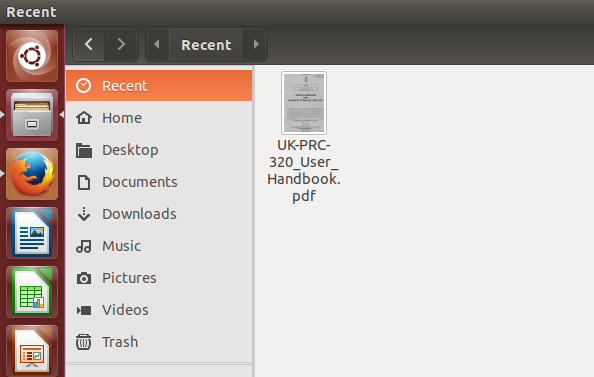Open LibreOffice Writer from launcher
This screenshot has width=594, height=377.
pos(32,233)
